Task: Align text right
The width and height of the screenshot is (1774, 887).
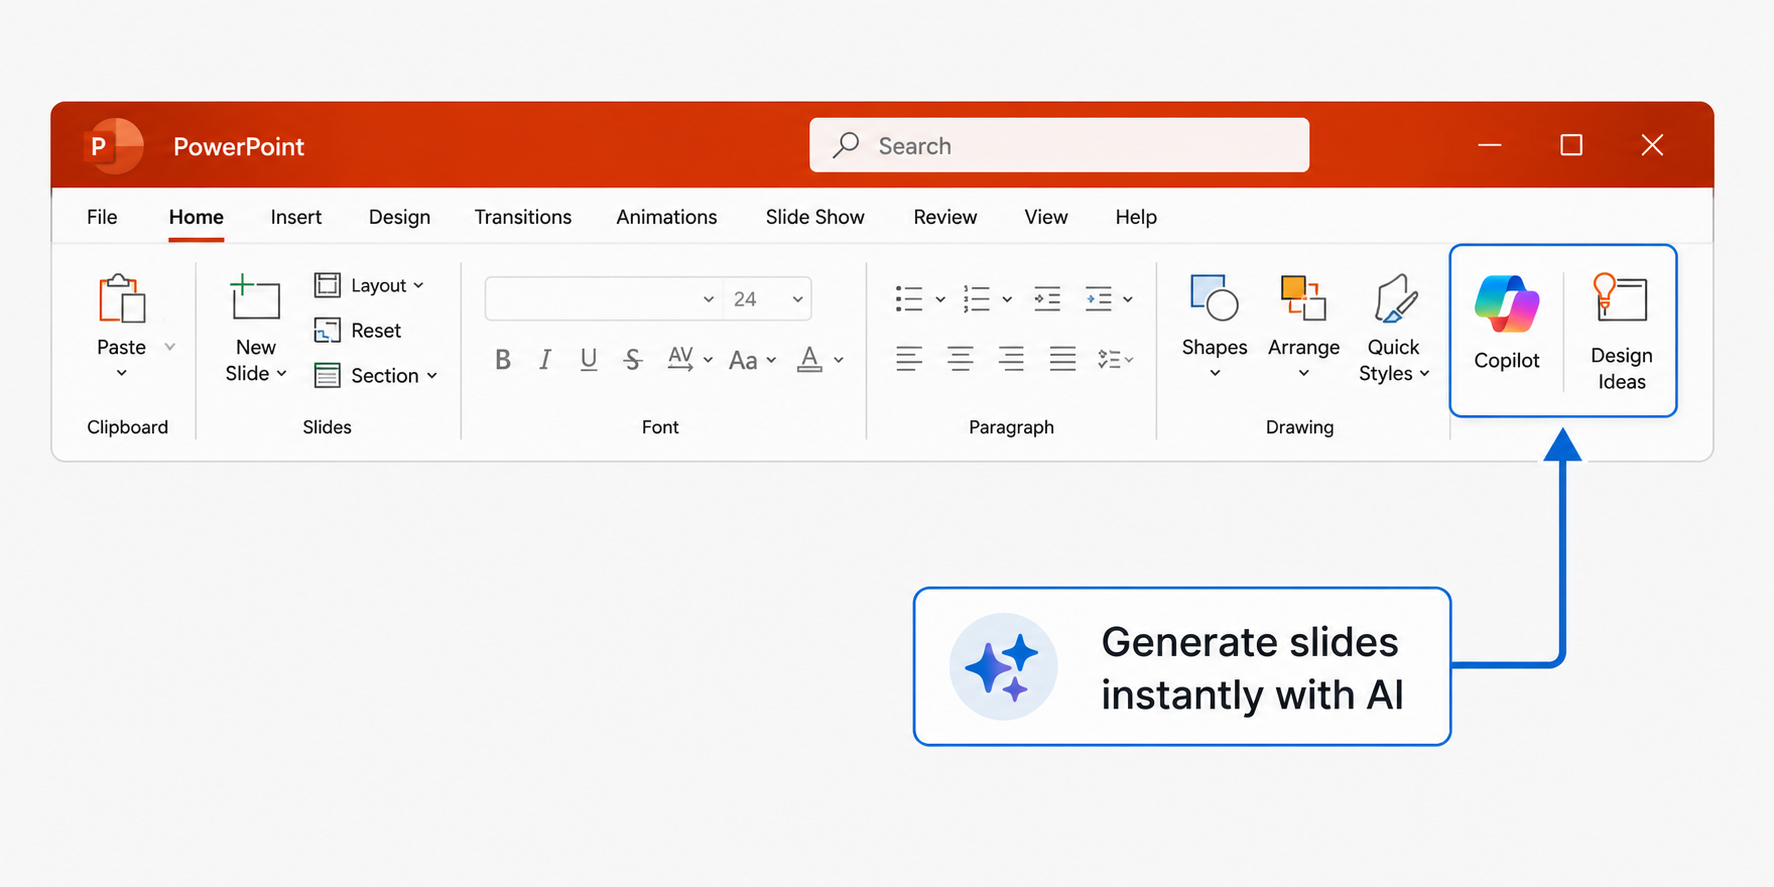Action: (1011, 358)
